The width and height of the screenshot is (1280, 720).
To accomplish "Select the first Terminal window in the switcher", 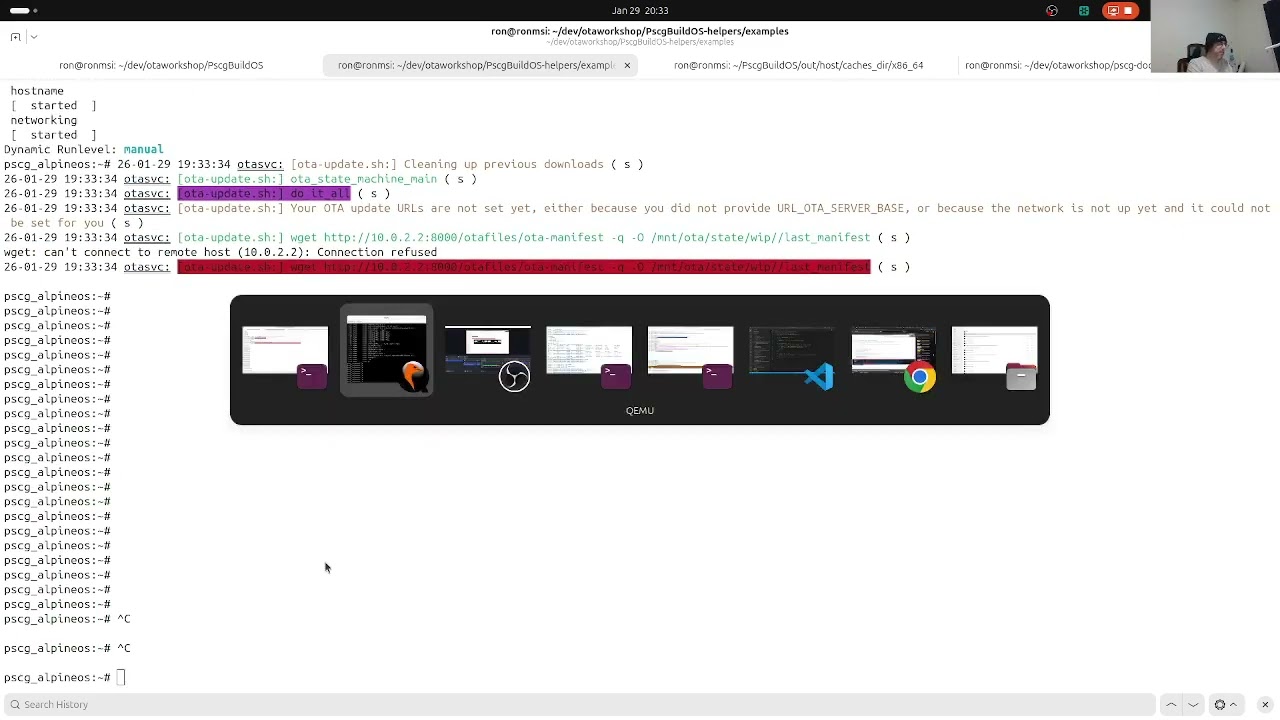I will tap(285, 352).
